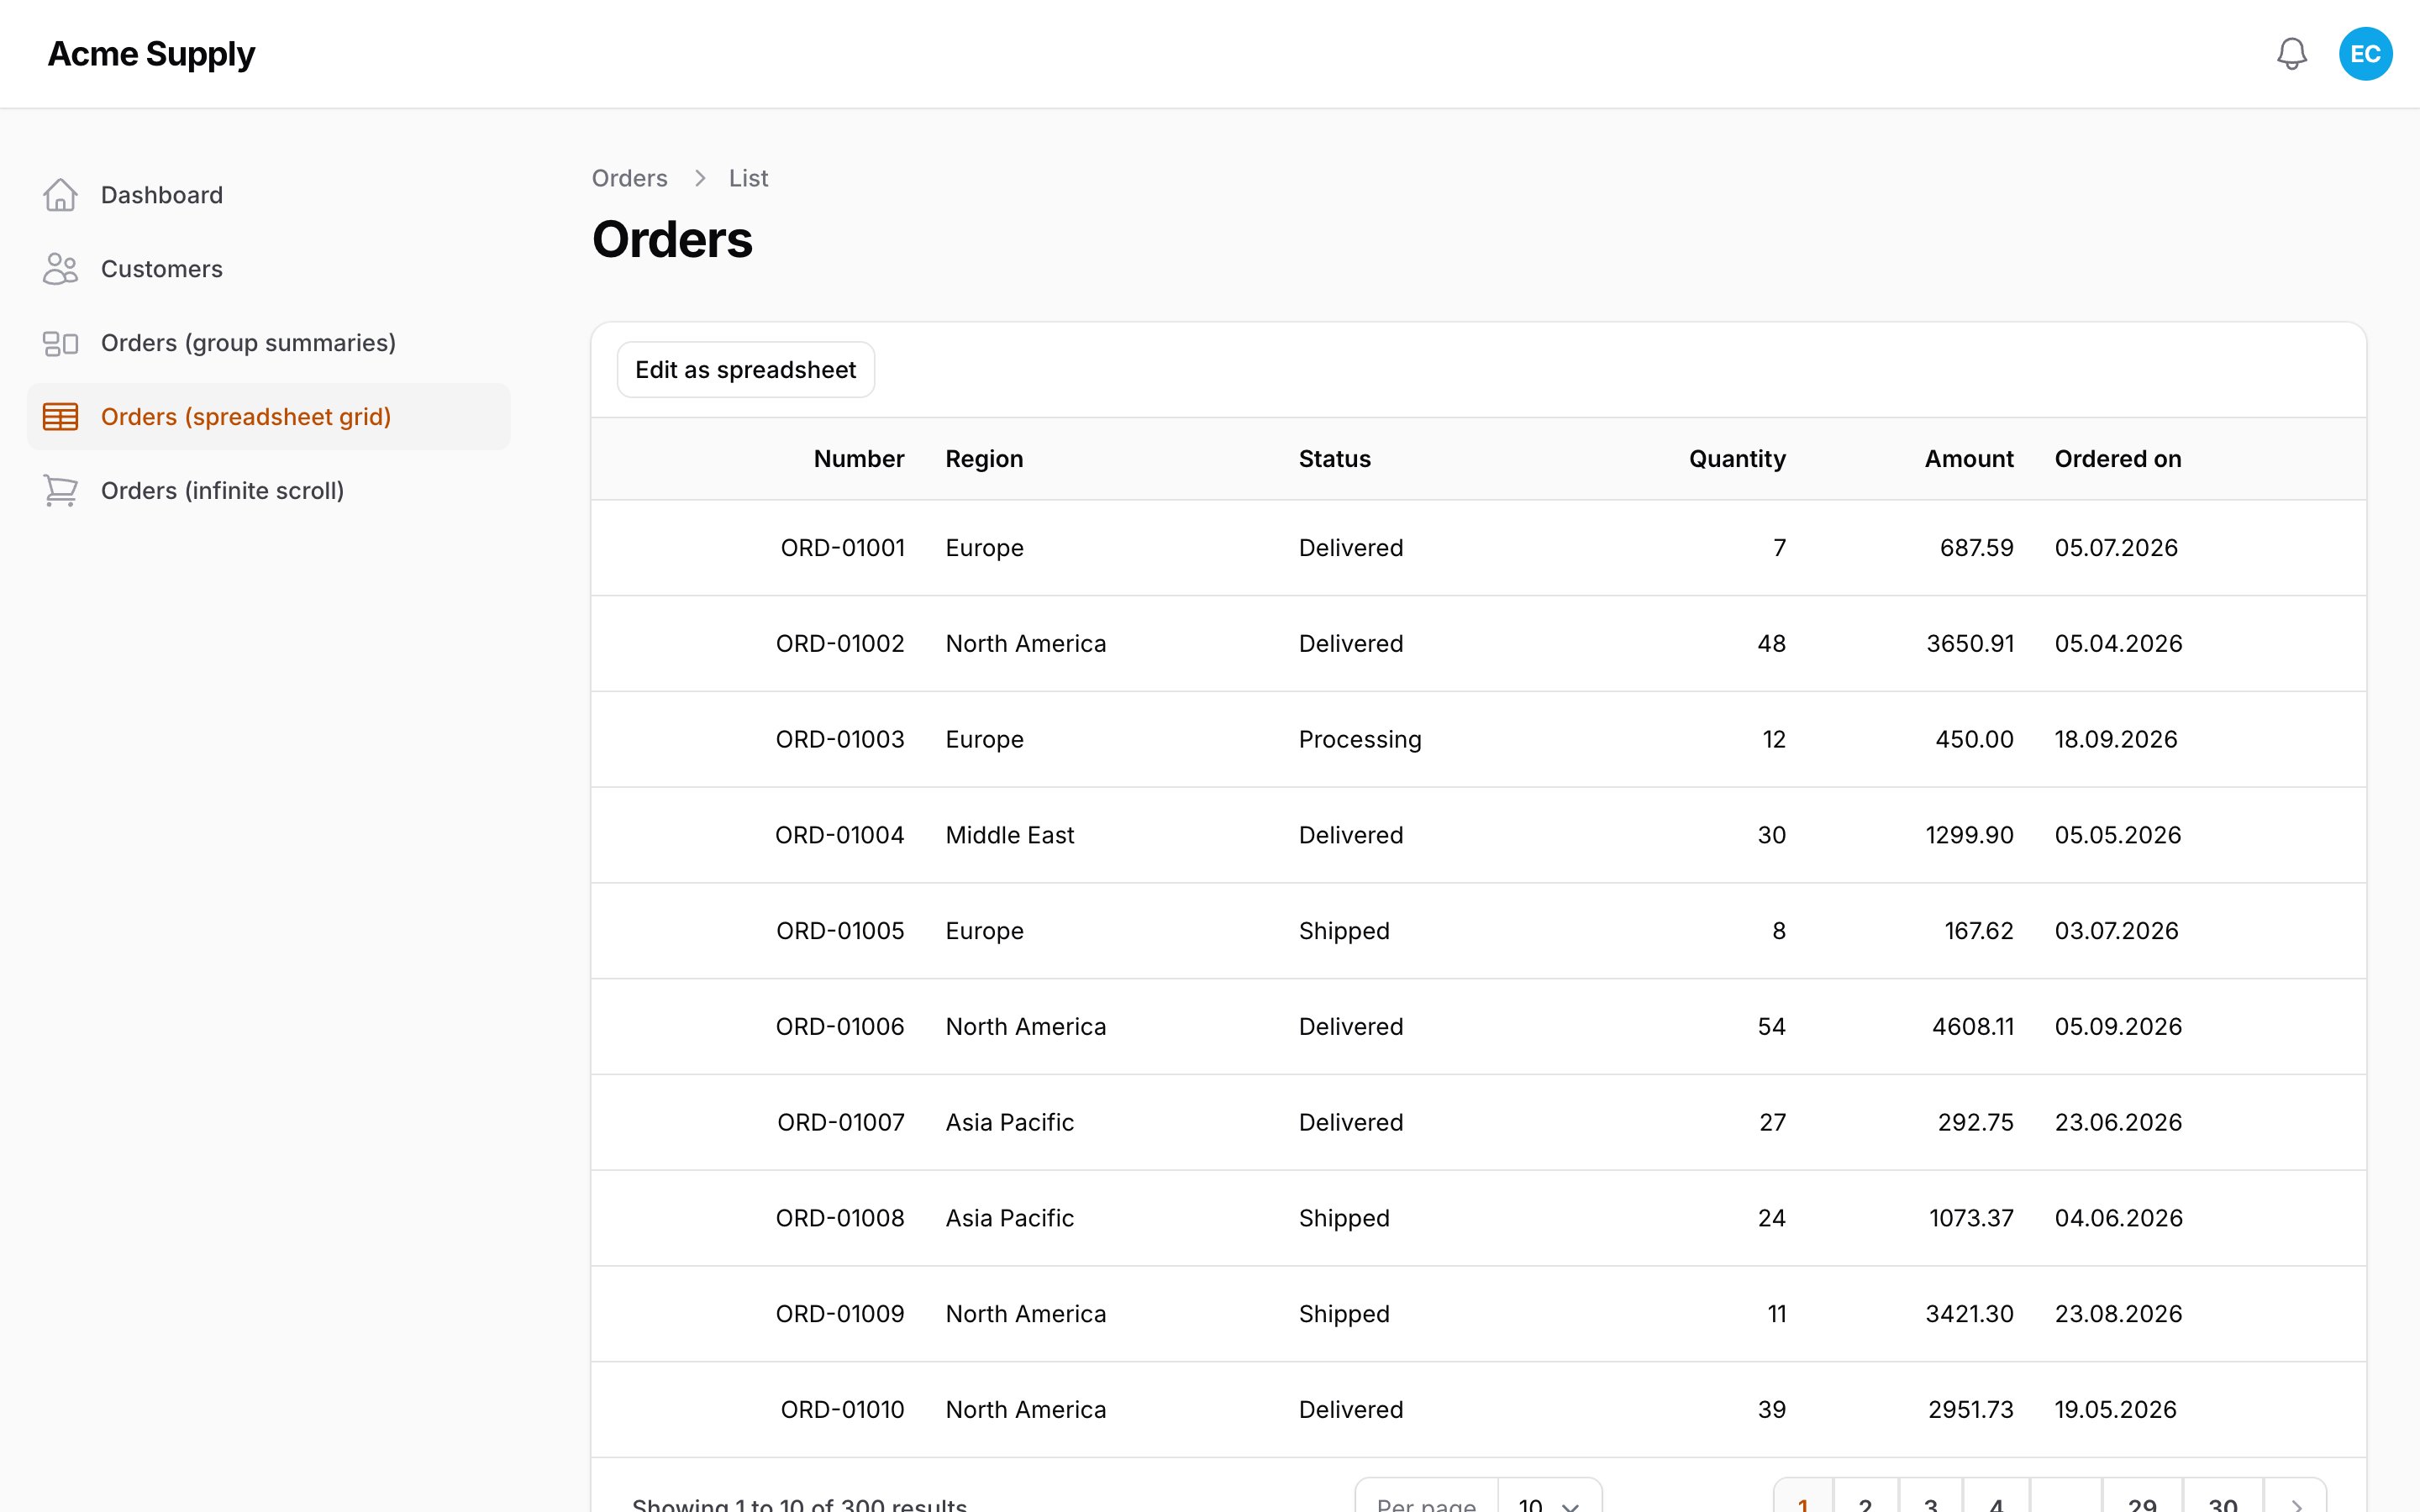This screenshot has height=1512, width=2420.
Task: Click order number ORD-01009
Action: point(840,1314)
